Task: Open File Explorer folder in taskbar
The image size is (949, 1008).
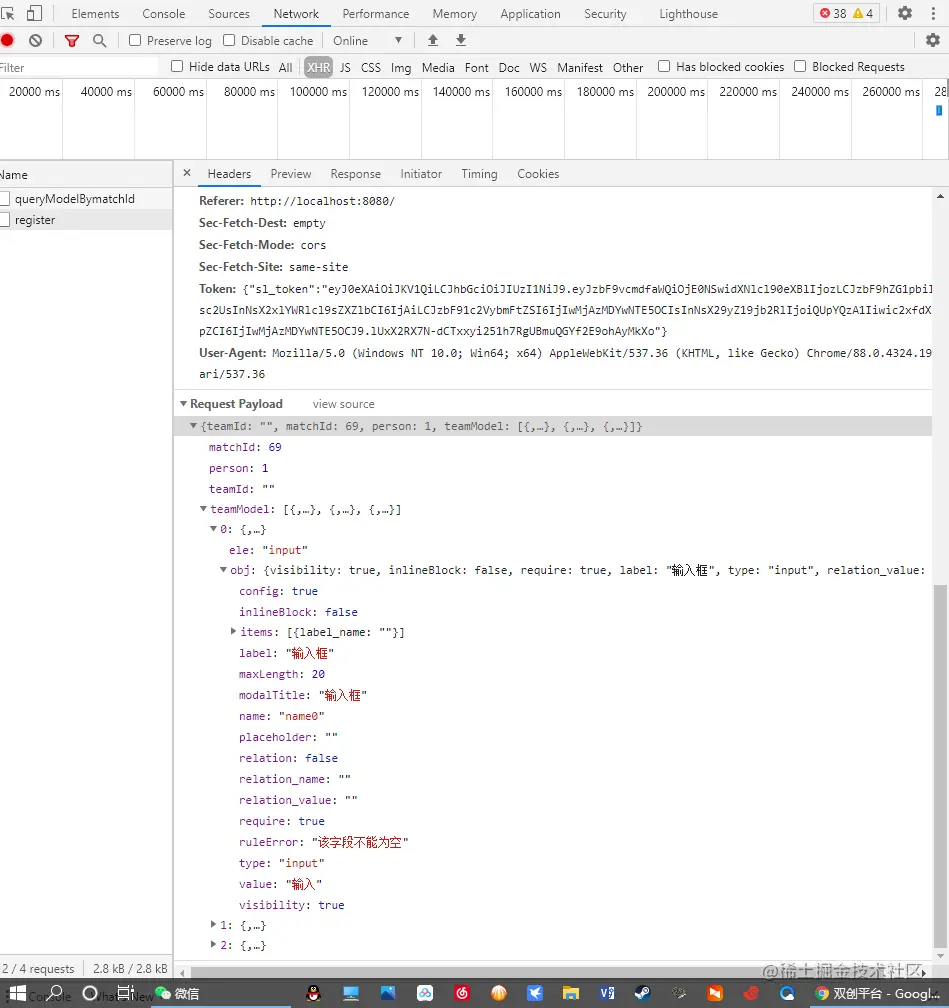Action: 570,993
